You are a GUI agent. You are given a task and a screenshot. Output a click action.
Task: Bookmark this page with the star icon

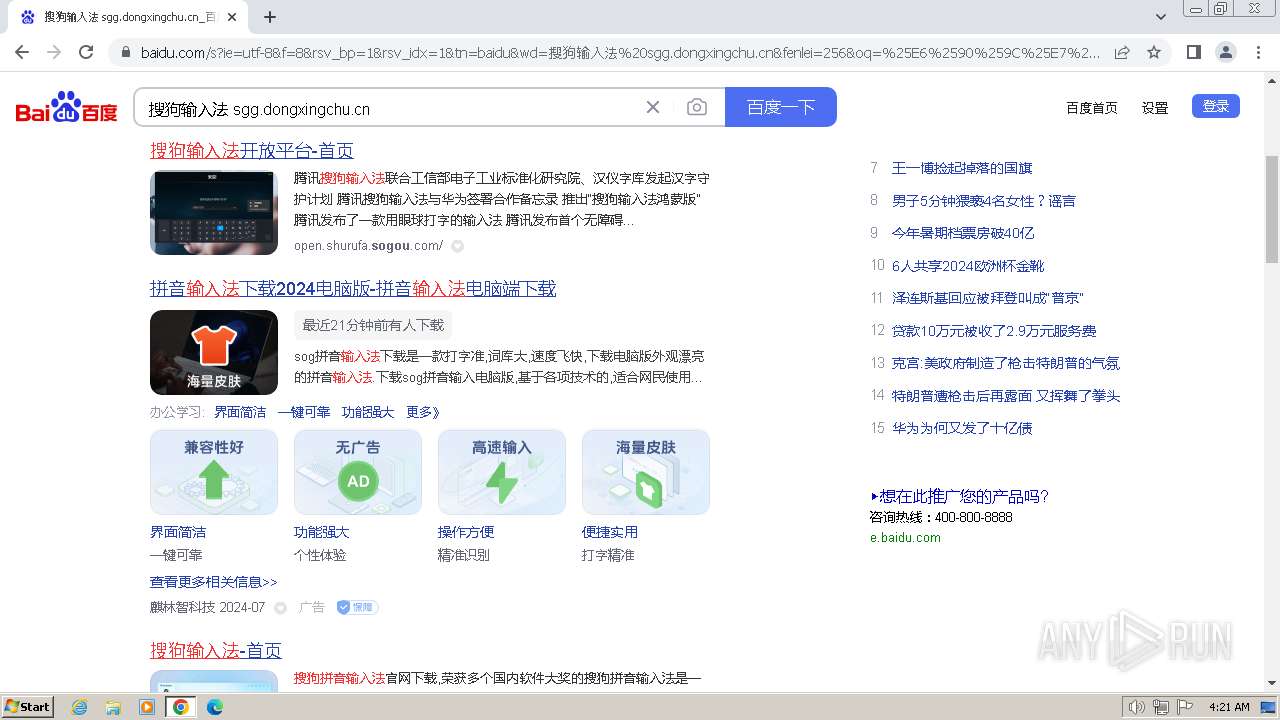click(1154, 52)
